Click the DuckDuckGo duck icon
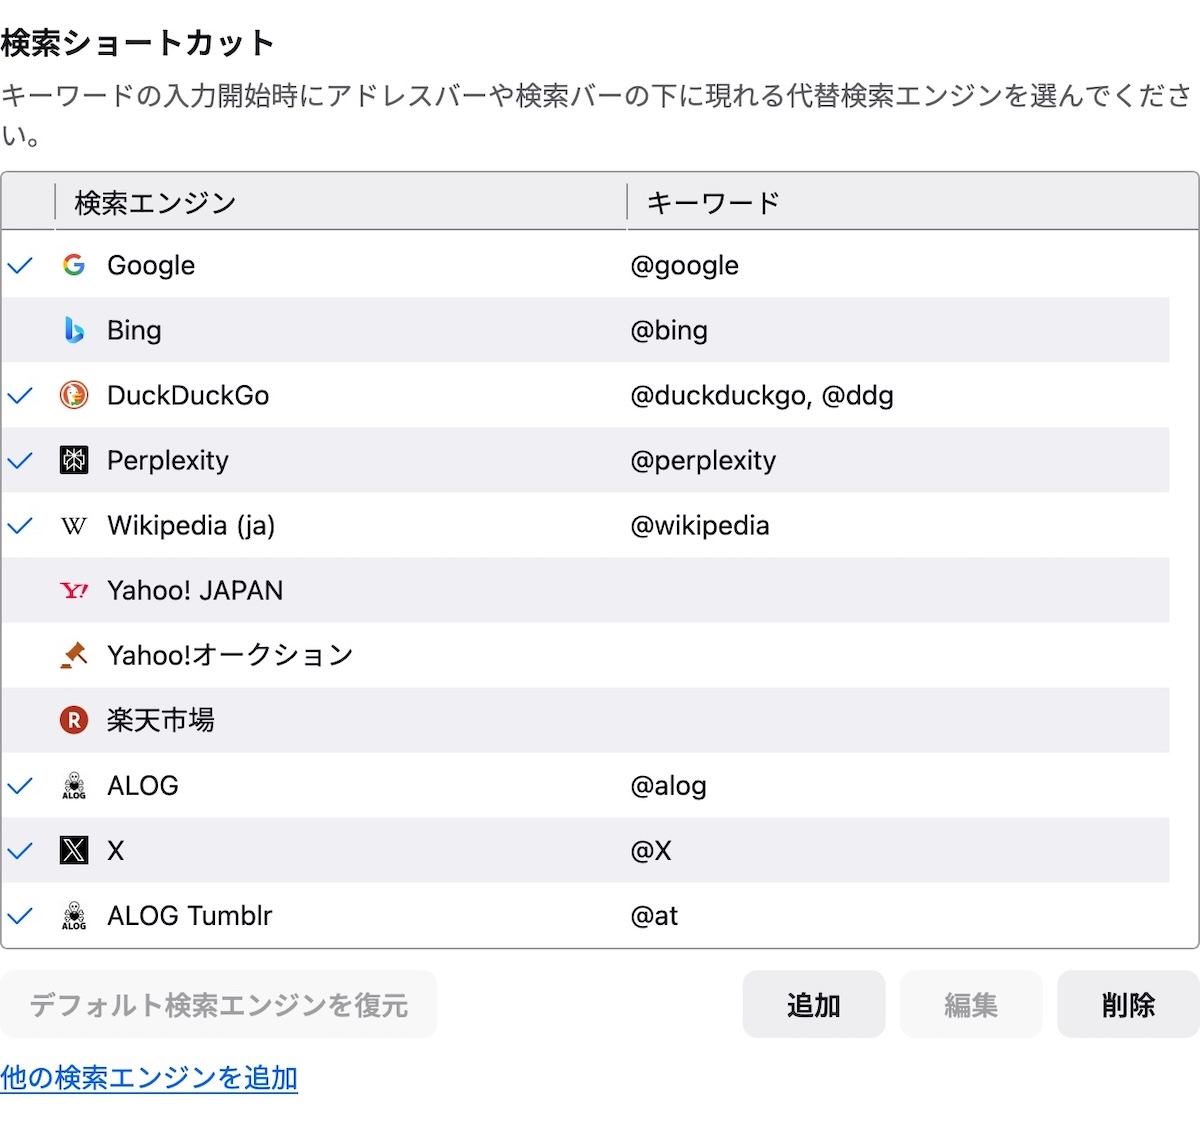The image size is (1200, 1122). tap(74, 395)
